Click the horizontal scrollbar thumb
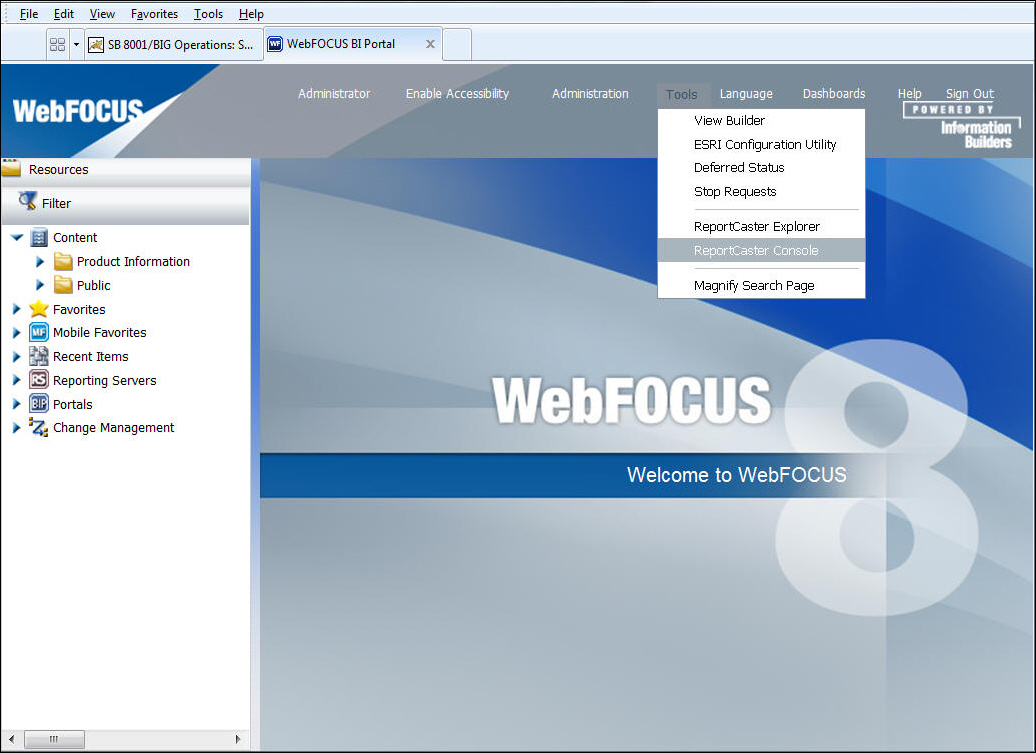Viewport: 1036px width, 753px height. (x=54, y=739)
